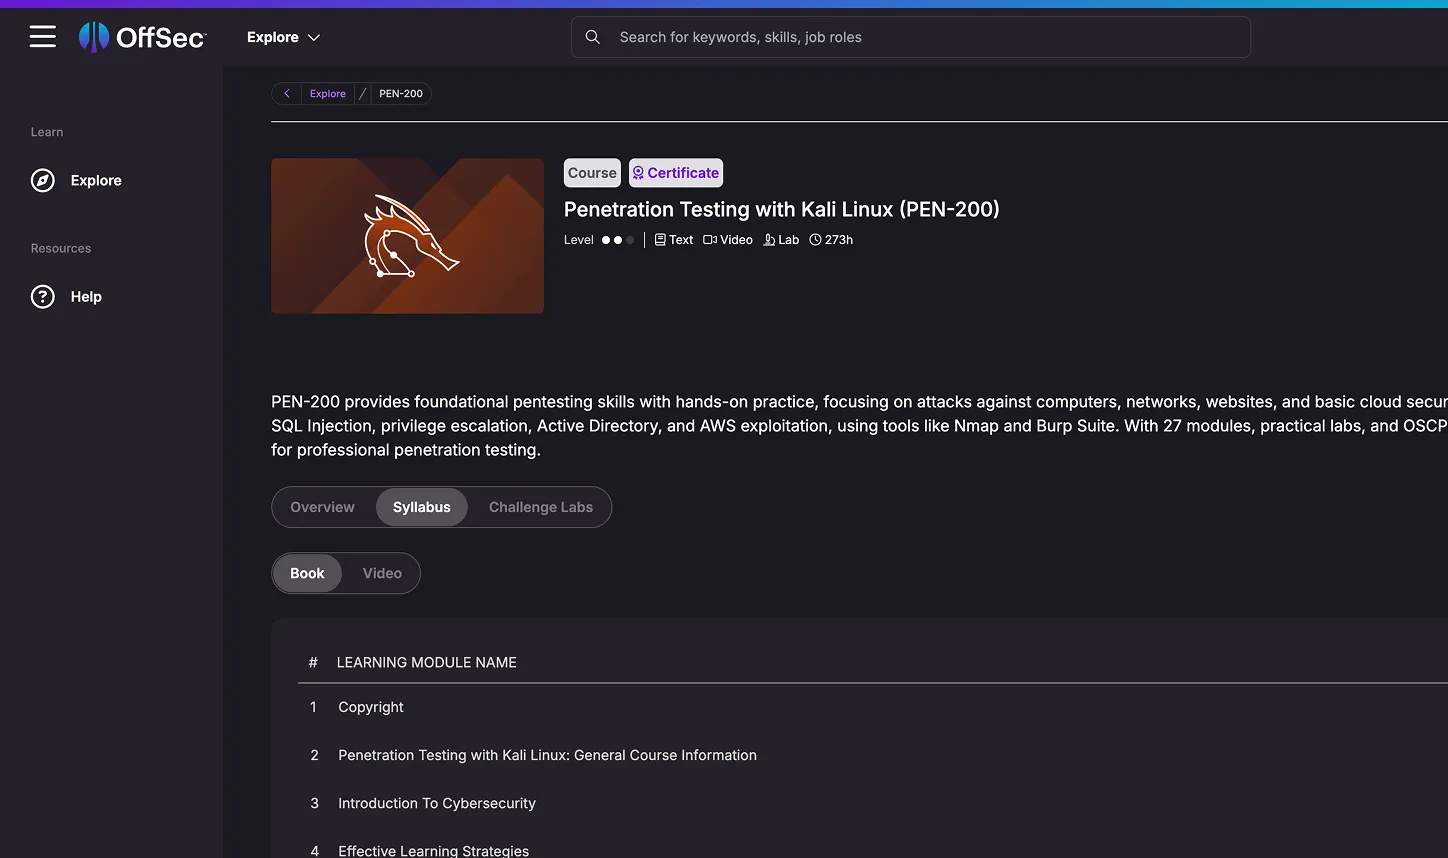Select the Explore compass icon in sidebar
The image size is (1448, 858).
40,180
